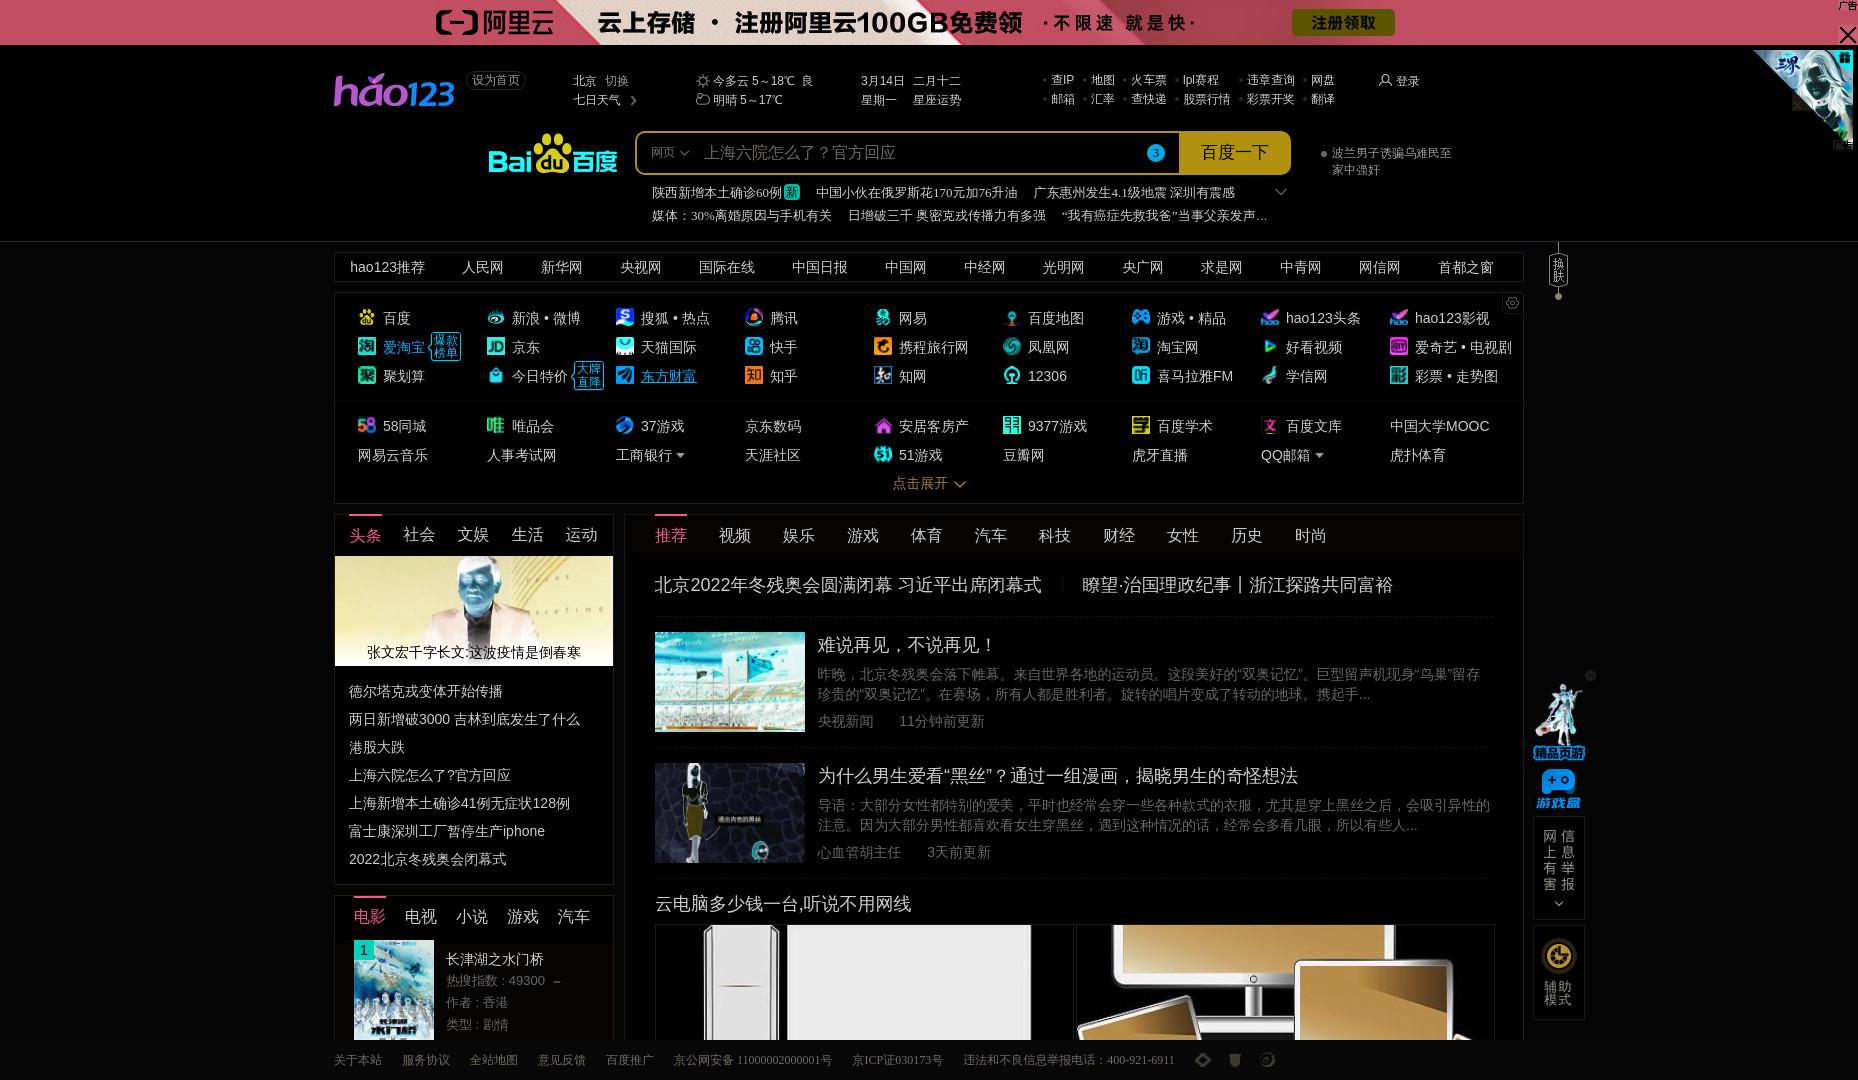Open the 游戏 • 精品 gamepad icon
Screen dimensions: 1858x1080
click(x=1141, y=318)
